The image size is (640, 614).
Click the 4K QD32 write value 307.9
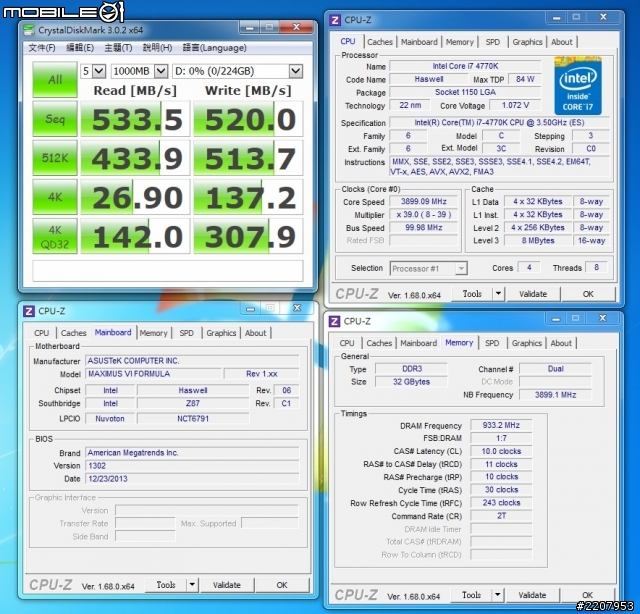[x=248, y=236]
